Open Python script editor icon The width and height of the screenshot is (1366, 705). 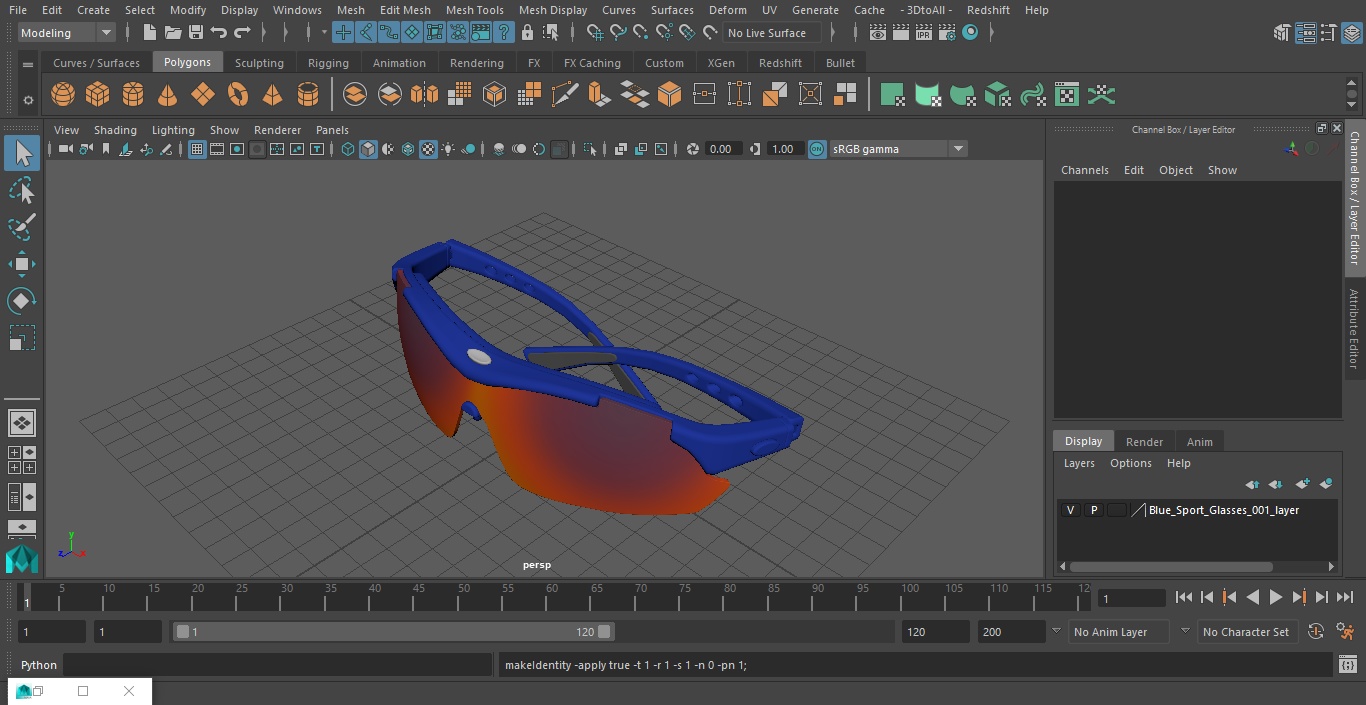(x=1348, y=665)
